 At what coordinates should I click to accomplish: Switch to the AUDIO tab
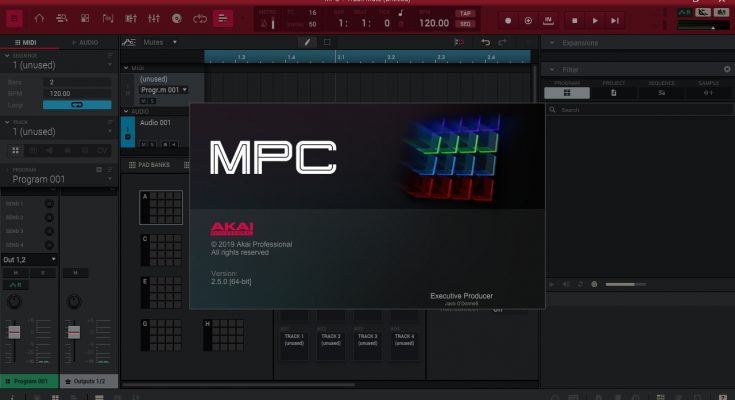[87, 43]
